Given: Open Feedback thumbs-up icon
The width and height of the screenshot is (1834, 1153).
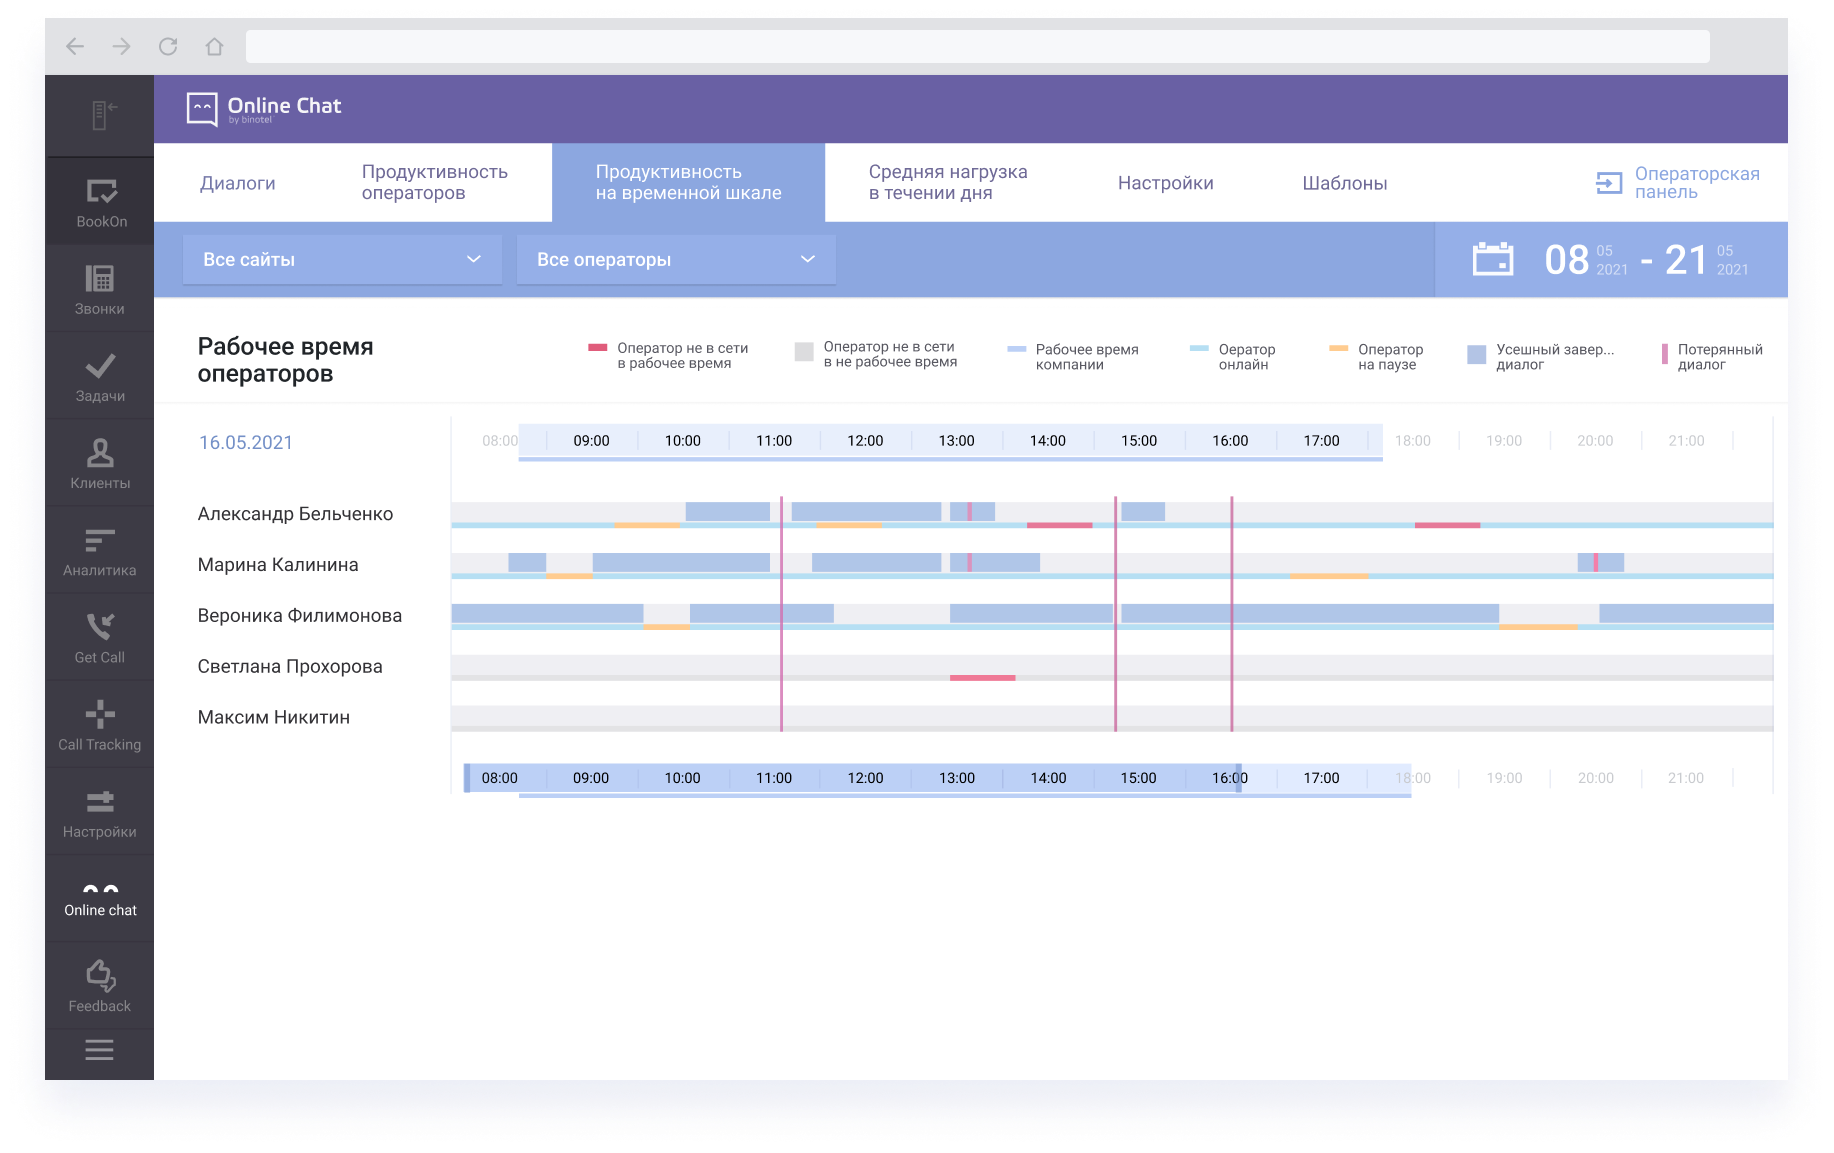Looking at the screenshot, I should (x=100, y=976).
